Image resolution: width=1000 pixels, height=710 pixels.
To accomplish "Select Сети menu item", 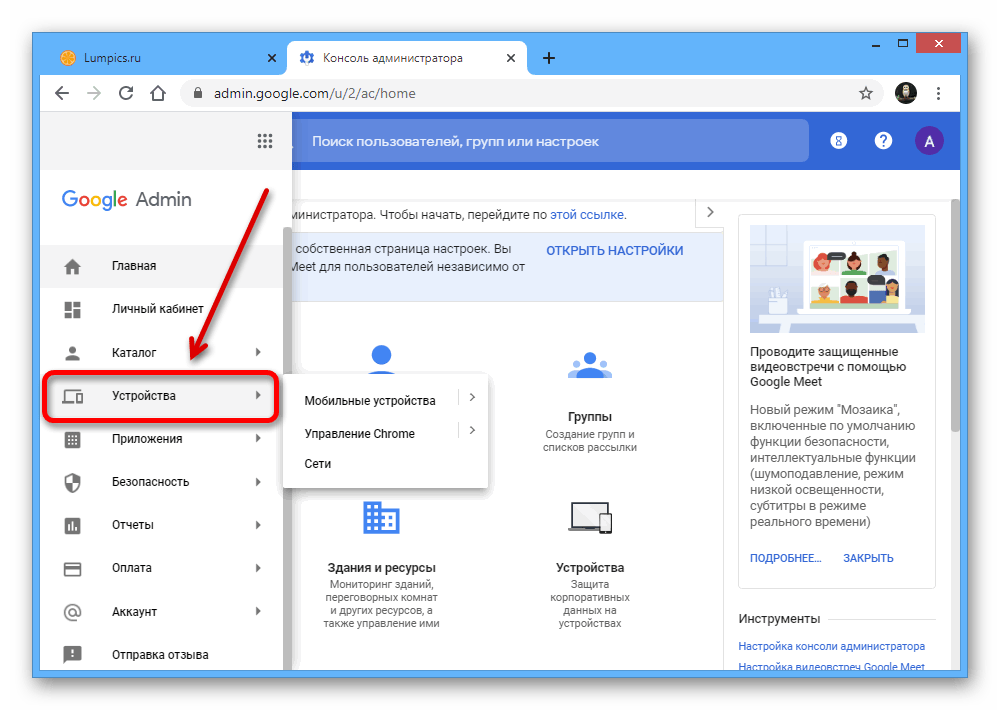I will 318,464.
